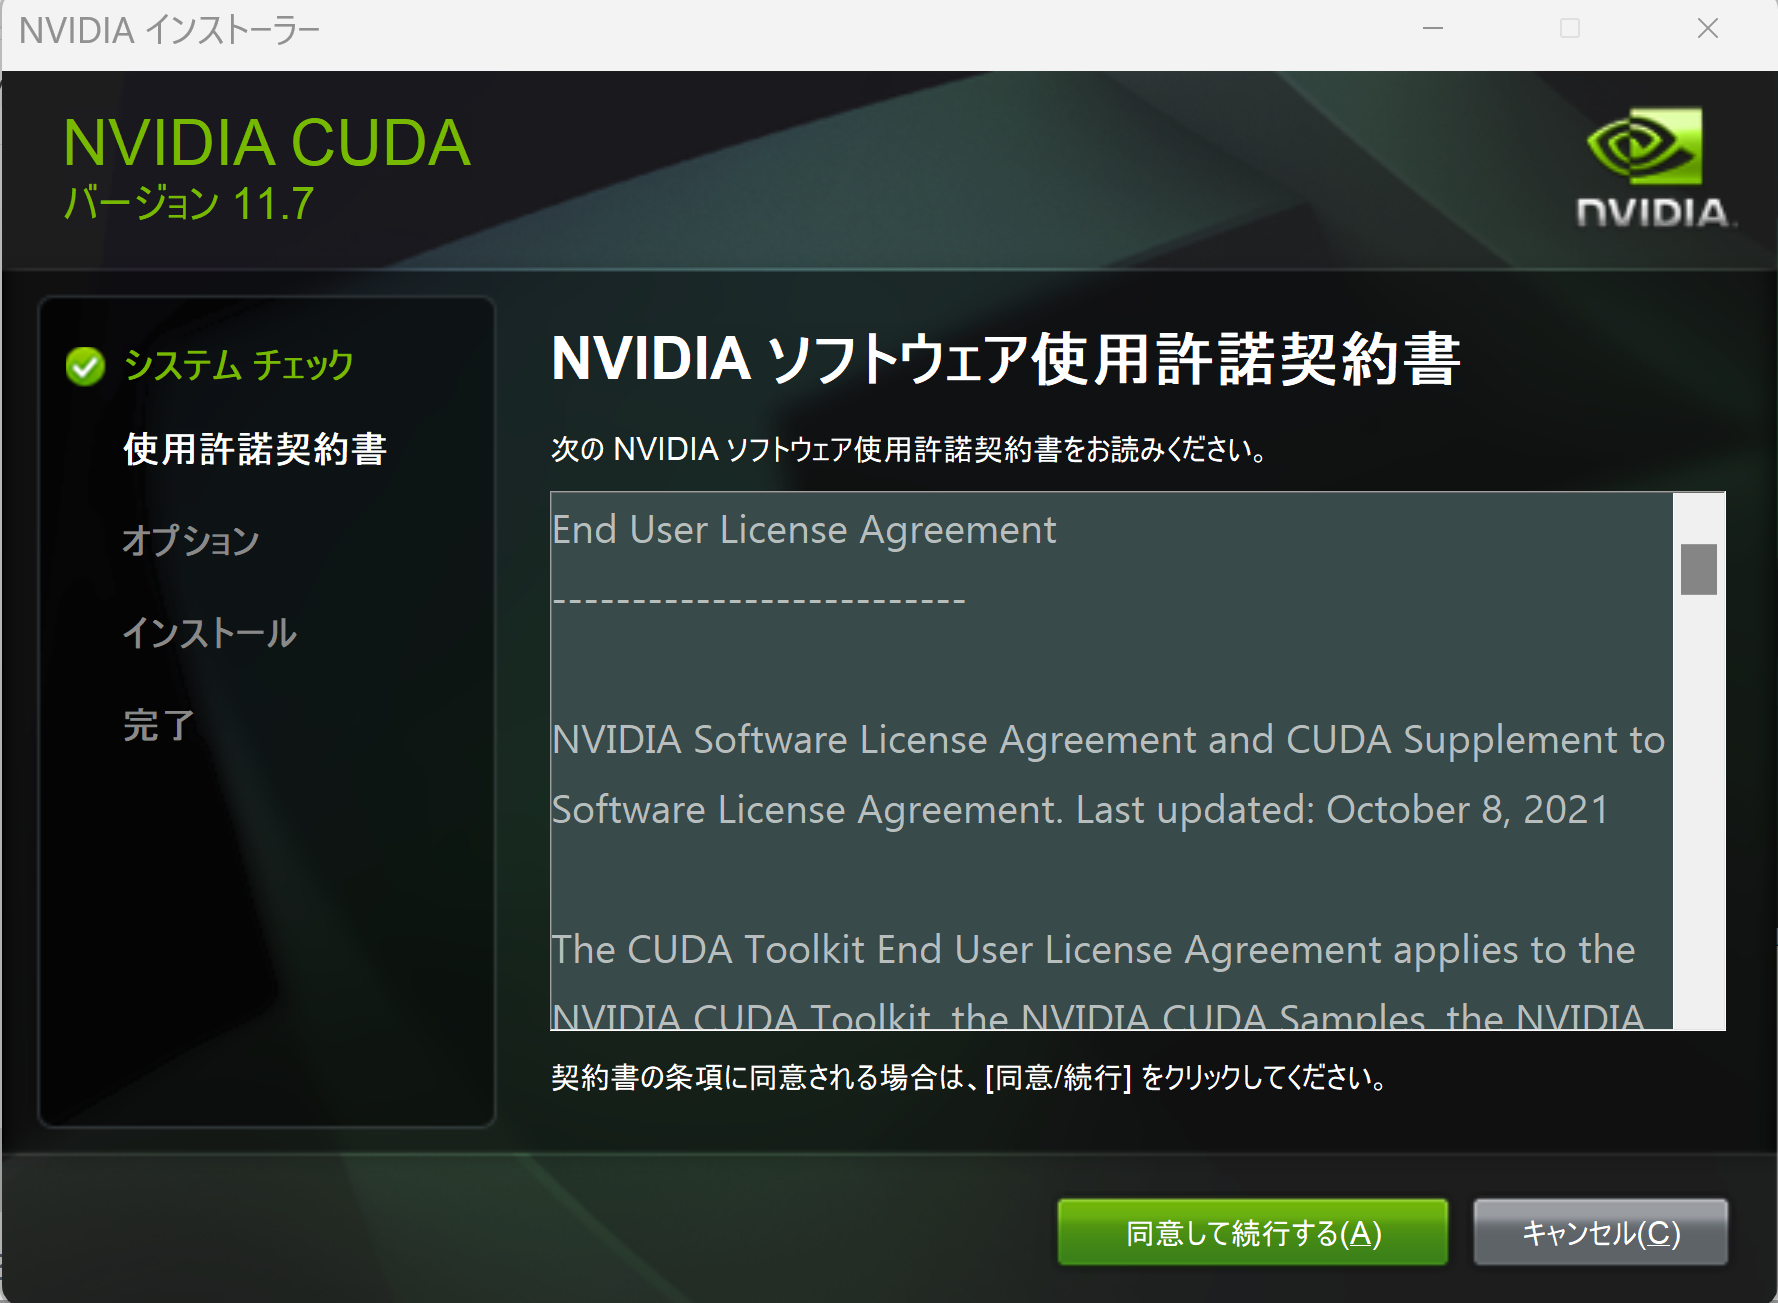Close the NVIDIA installer window
Image resolution: width=1778 pixels, height=1303 pixels.
[x=1707, y=29]
